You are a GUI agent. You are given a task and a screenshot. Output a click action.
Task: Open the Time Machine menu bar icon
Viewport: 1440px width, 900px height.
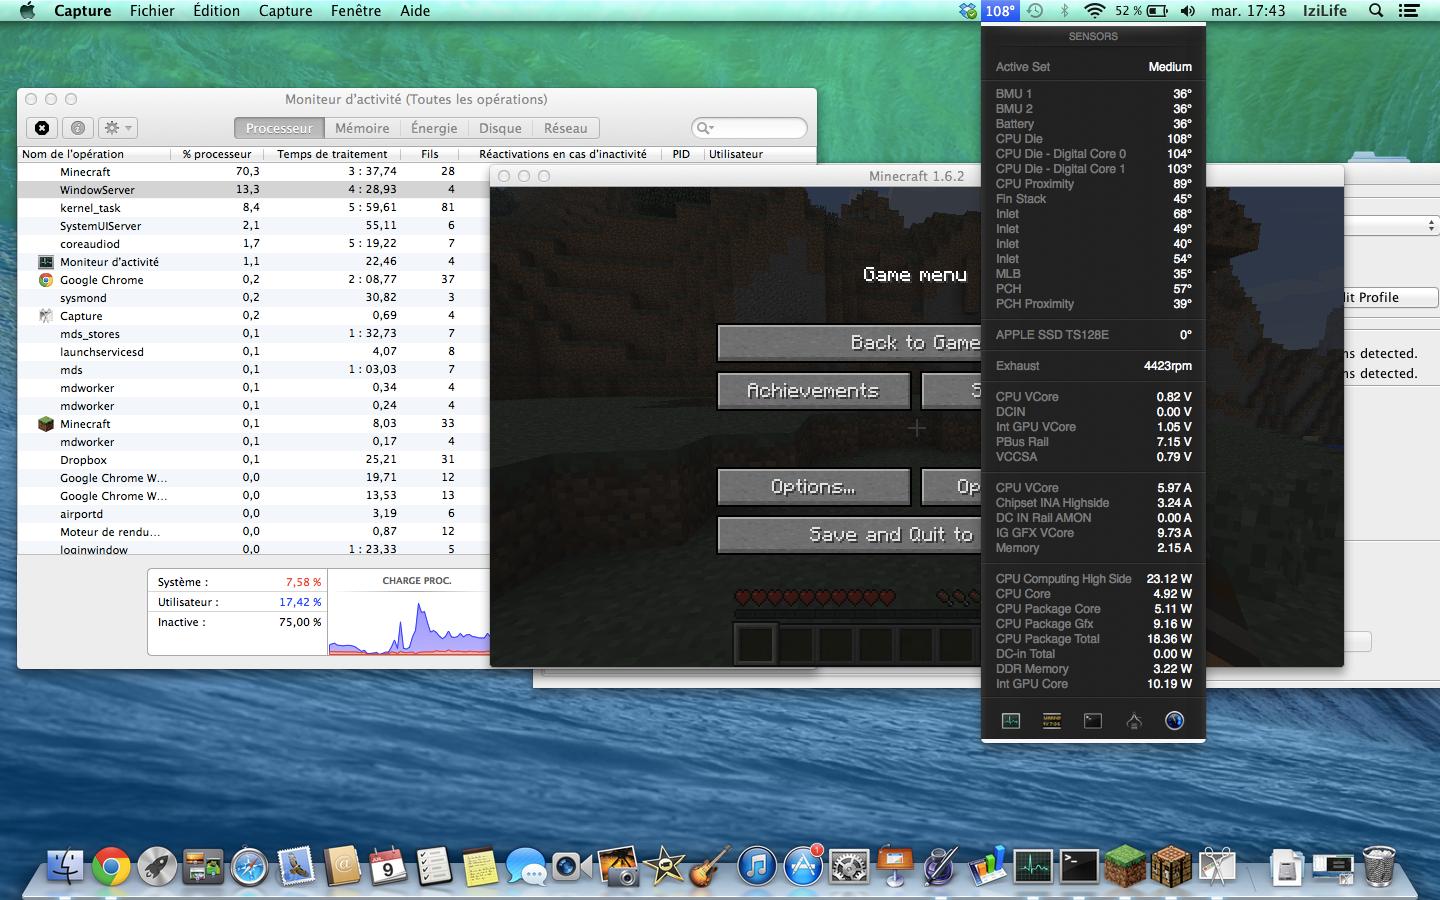[1035, 11]
